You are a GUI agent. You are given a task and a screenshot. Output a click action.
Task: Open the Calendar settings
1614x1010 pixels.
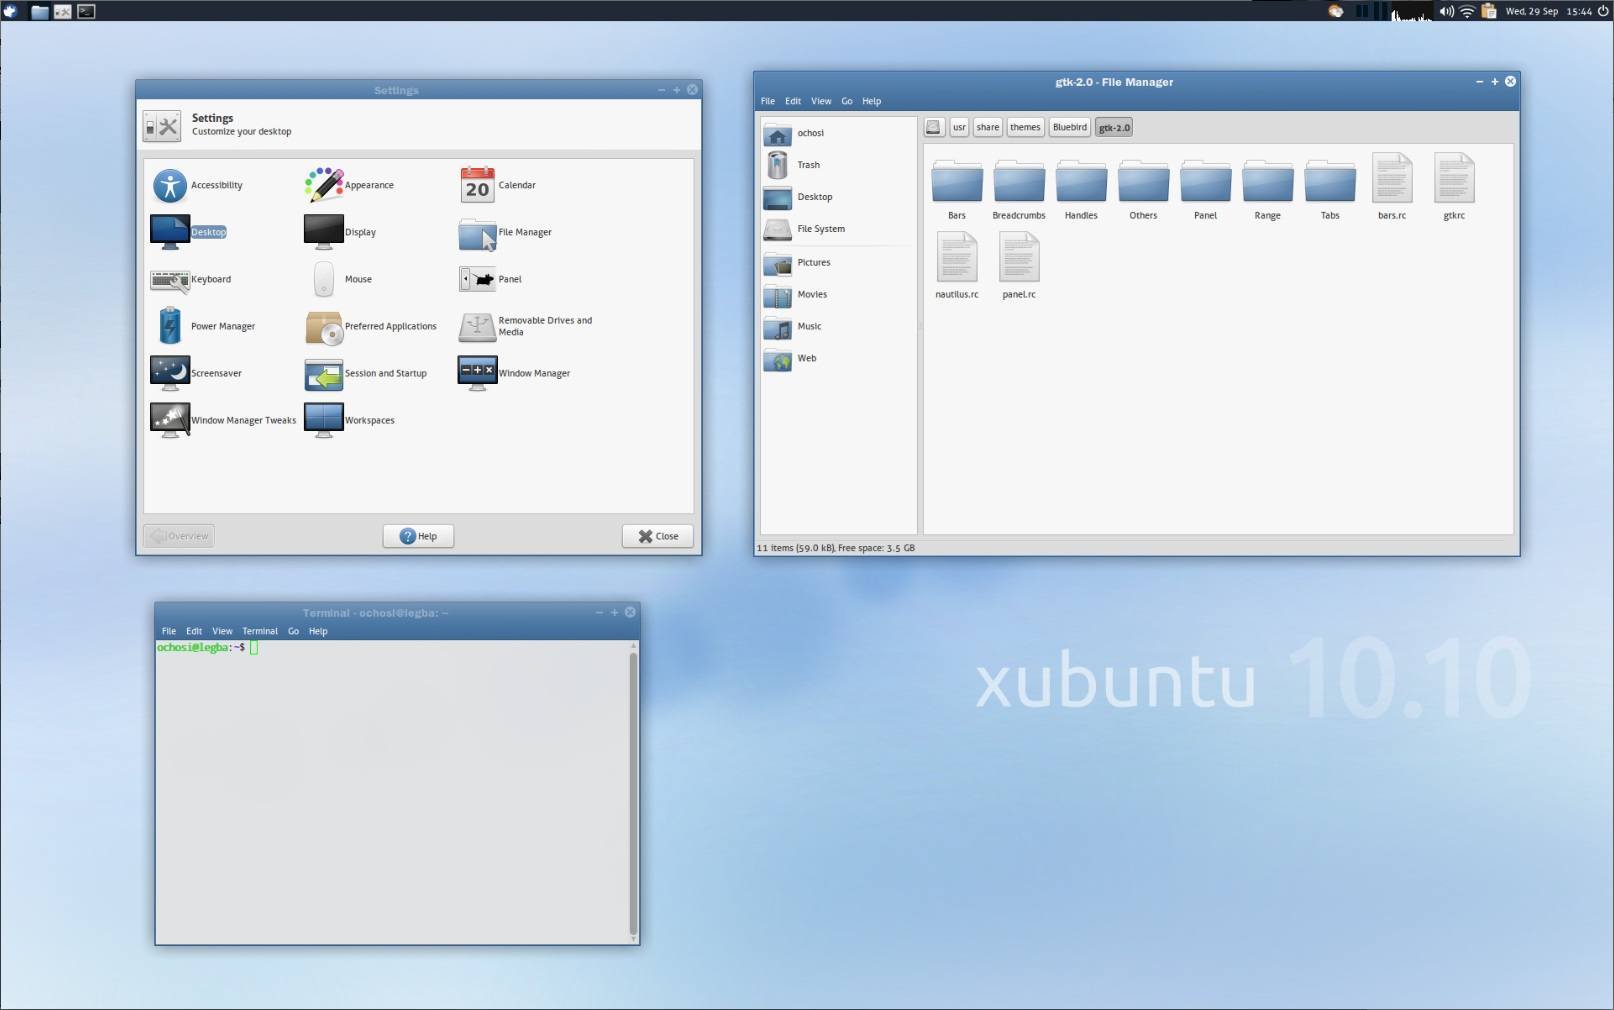[x=516, y=185]
